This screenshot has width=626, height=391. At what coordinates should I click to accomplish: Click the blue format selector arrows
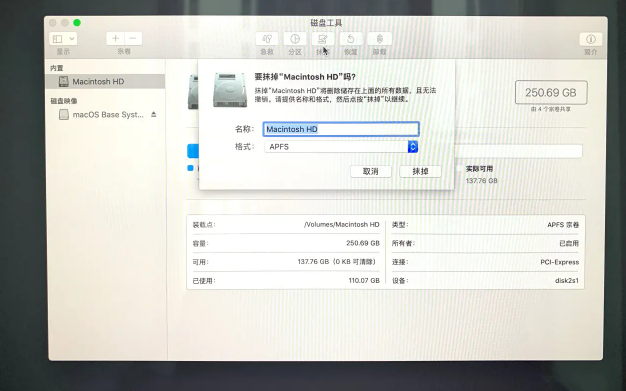click(x=413, y=147)
